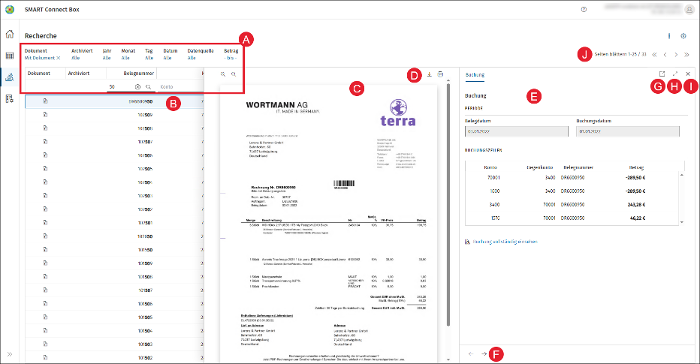Screen dimensions: 700x364
Task: Open document icon in the second table row
Action: [45, 115]
